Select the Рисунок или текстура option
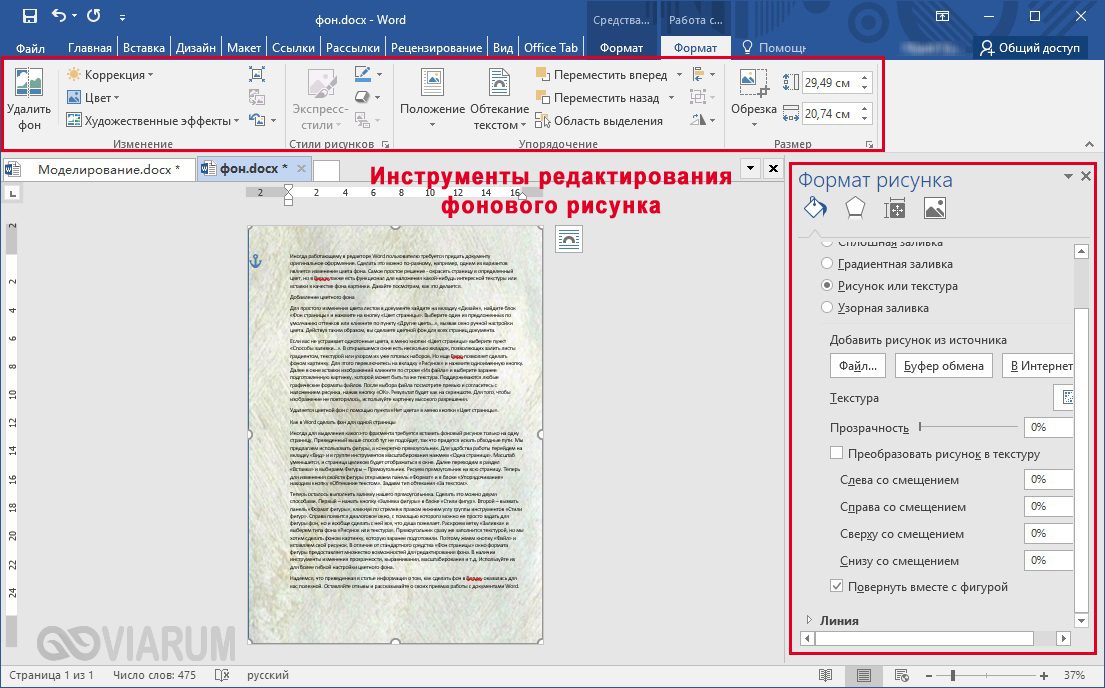 click(827, 286)
